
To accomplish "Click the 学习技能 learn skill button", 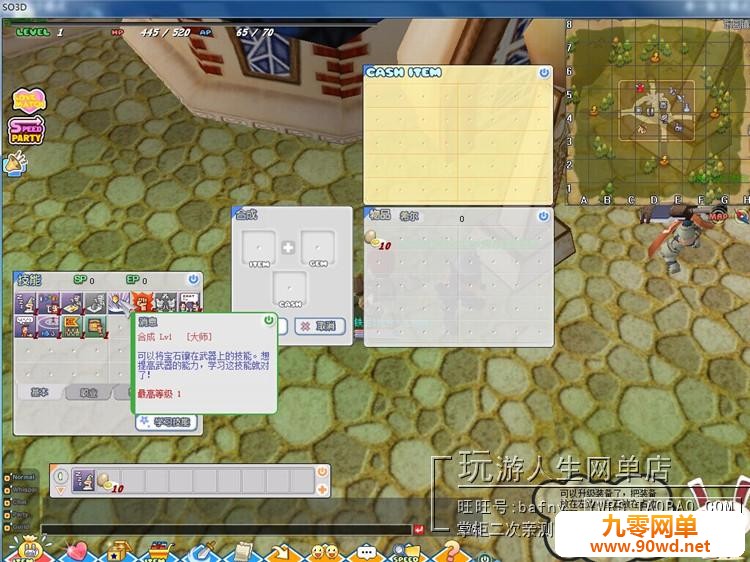I will click(x=166, y=422).
